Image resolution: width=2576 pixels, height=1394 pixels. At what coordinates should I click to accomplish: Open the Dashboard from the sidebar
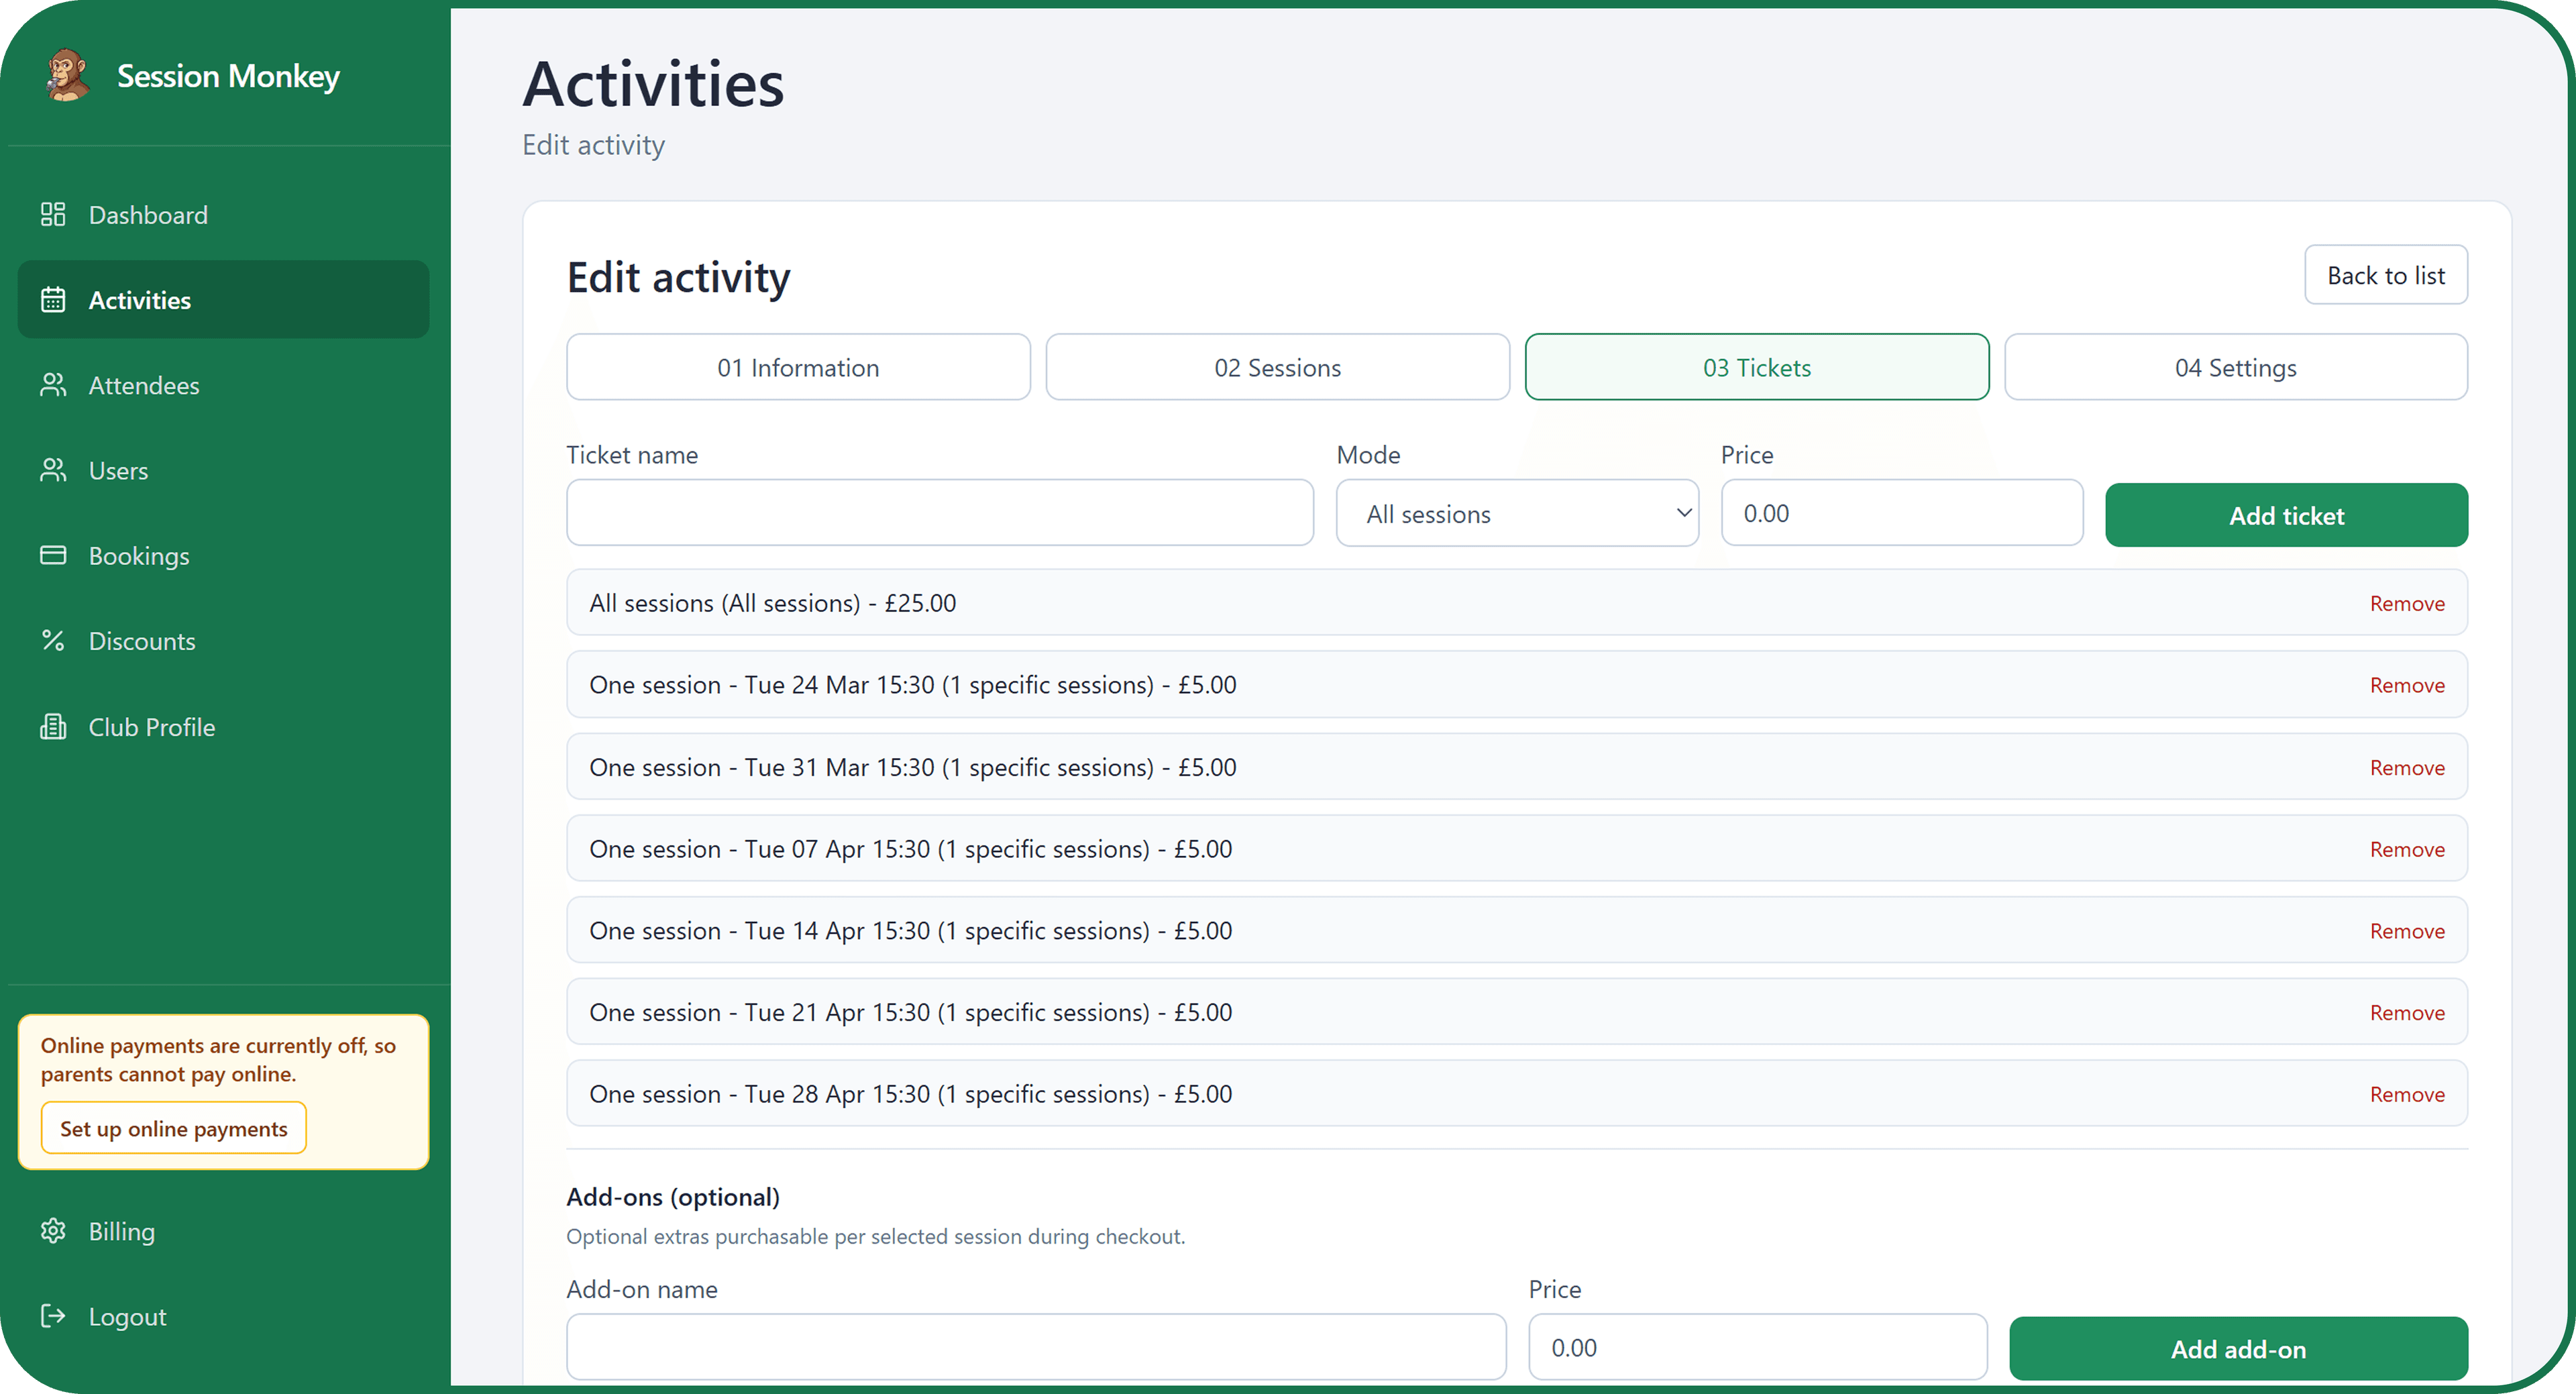pyautogui.click(x=148, y=214)
